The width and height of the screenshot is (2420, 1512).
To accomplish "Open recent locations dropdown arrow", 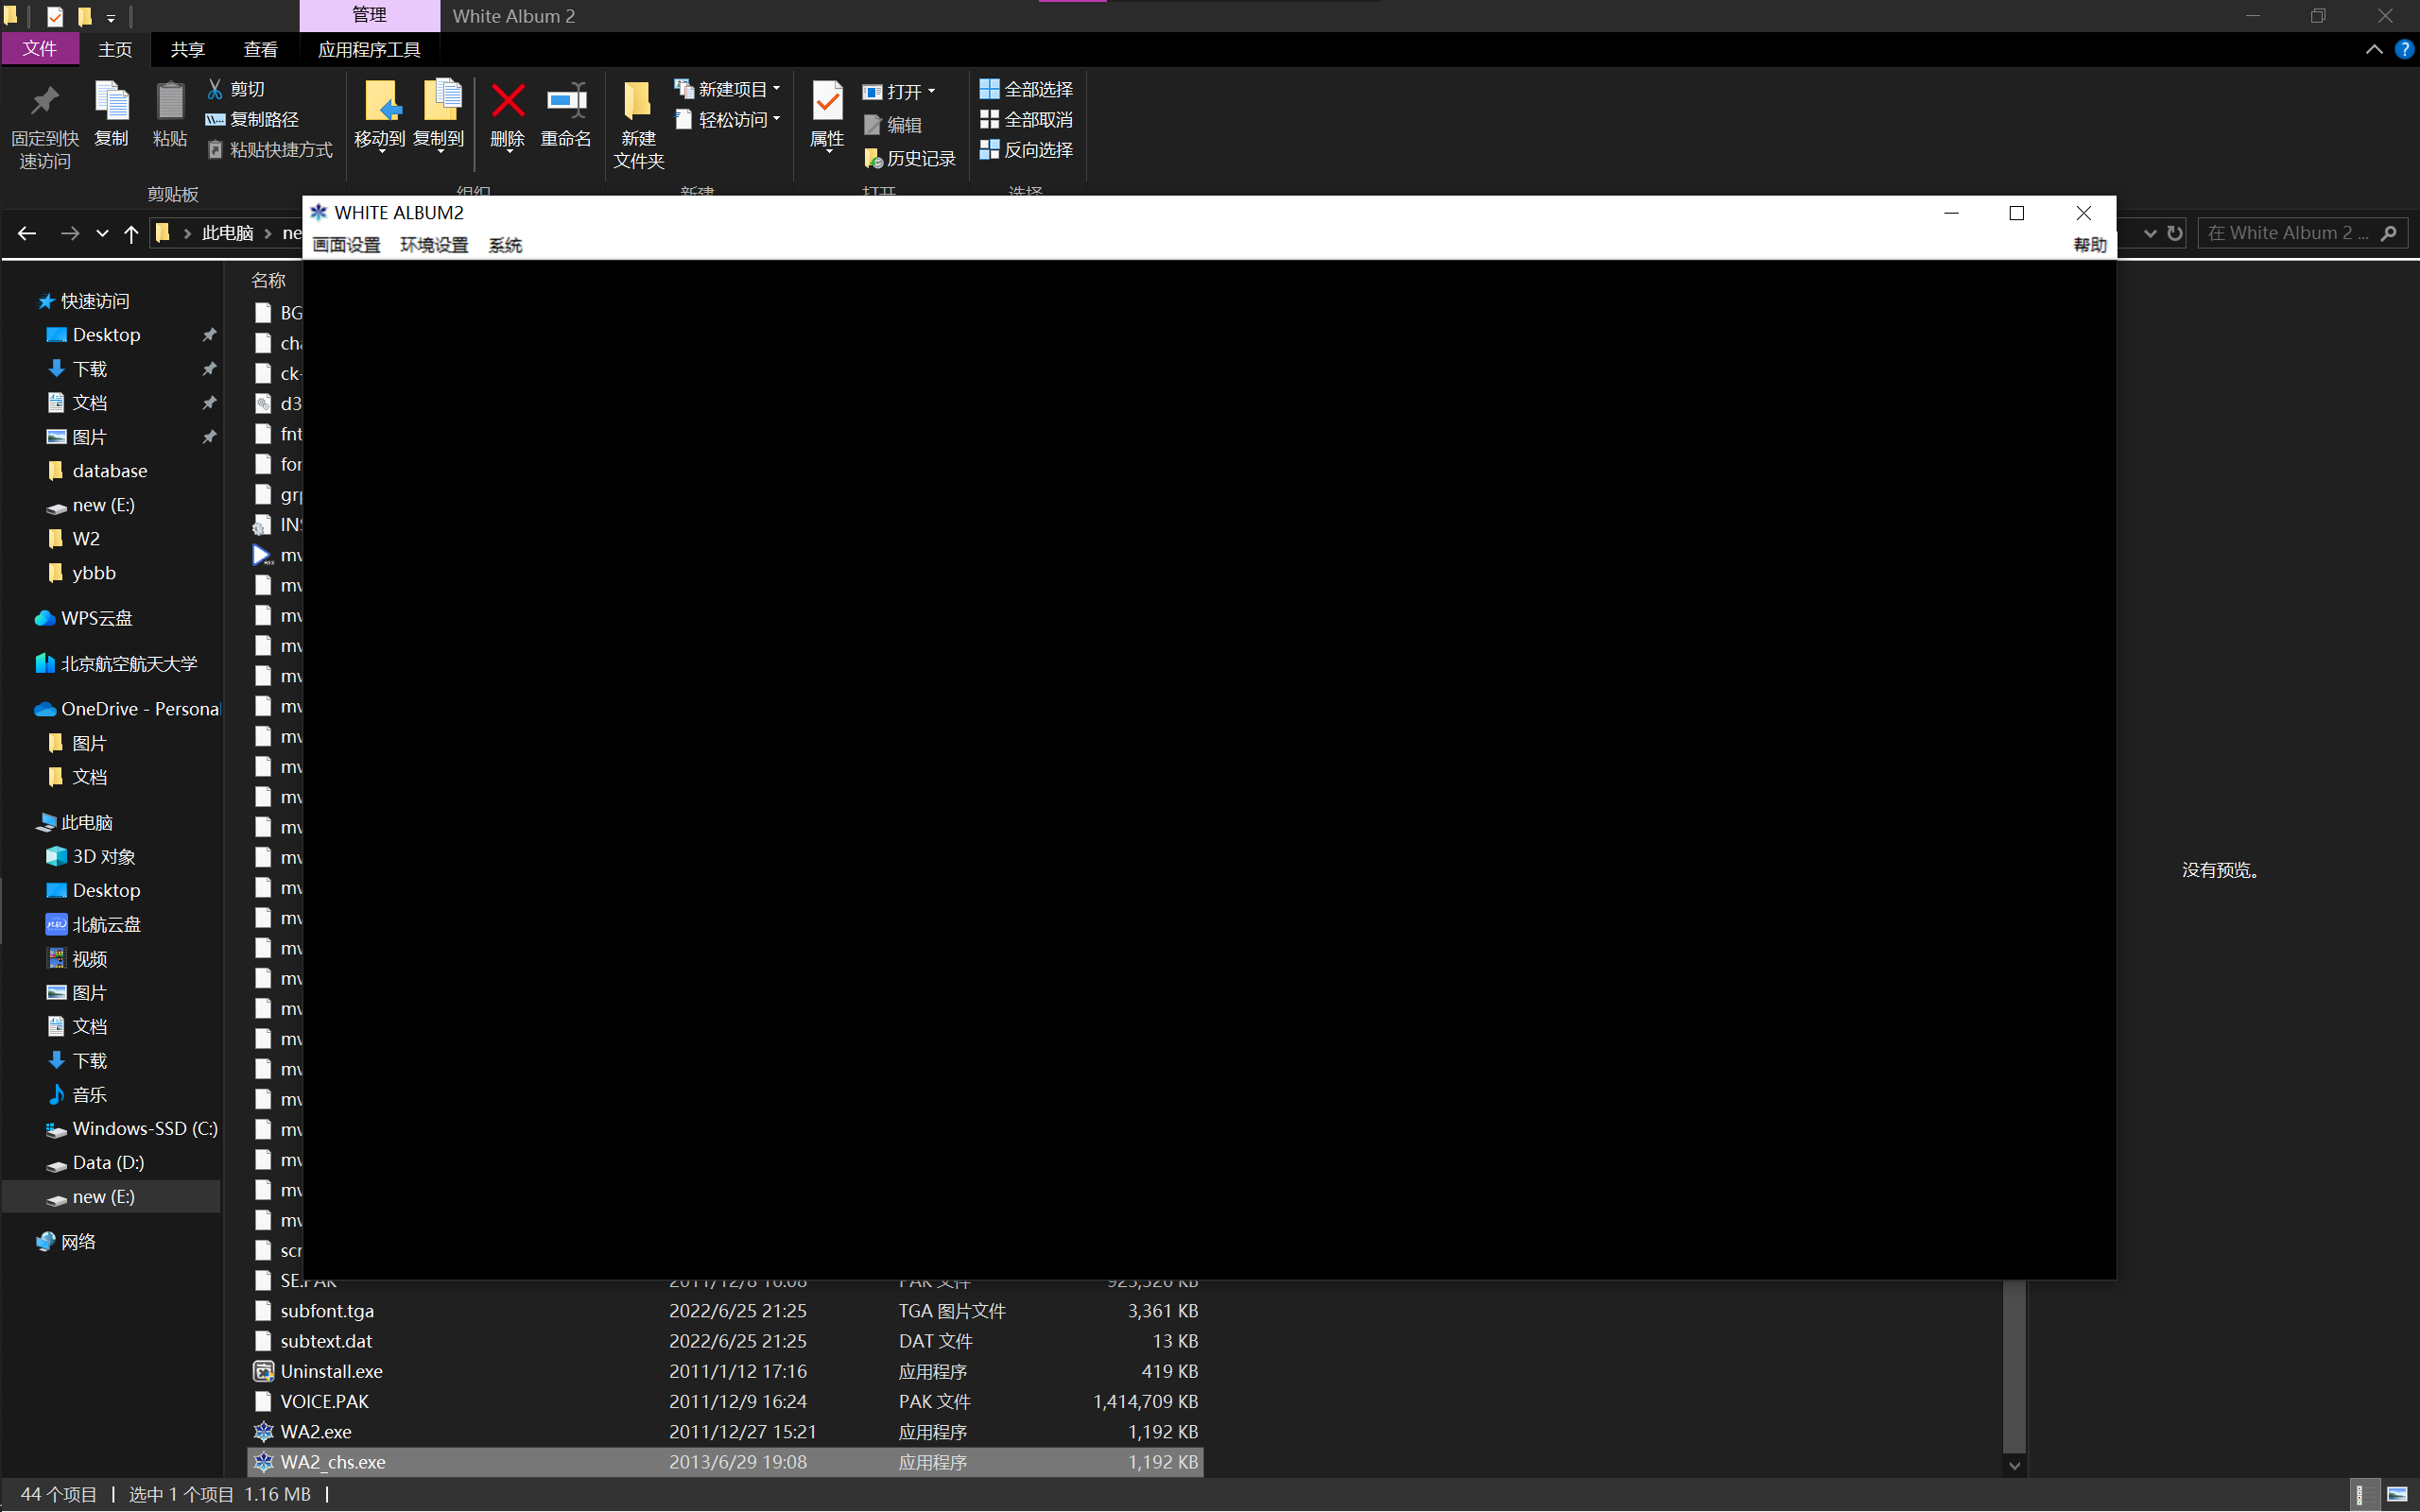I will (x=102, y=233).
